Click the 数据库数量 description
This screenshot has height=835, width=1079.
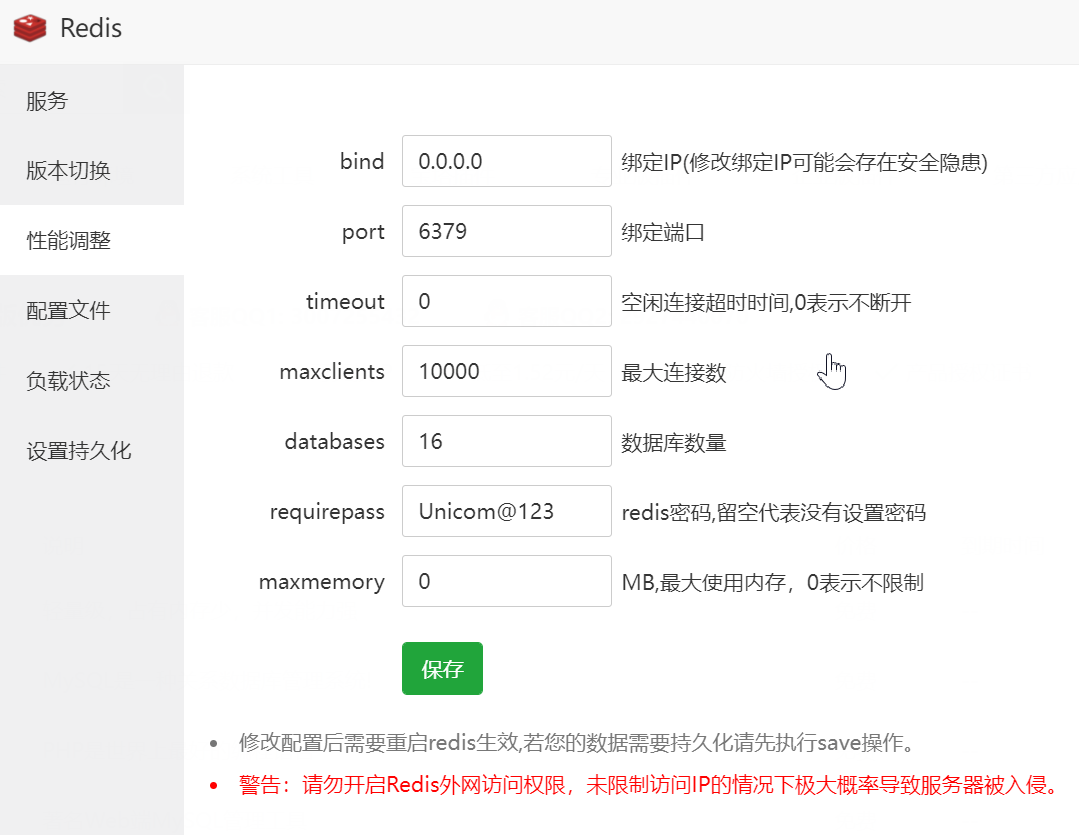674,443
